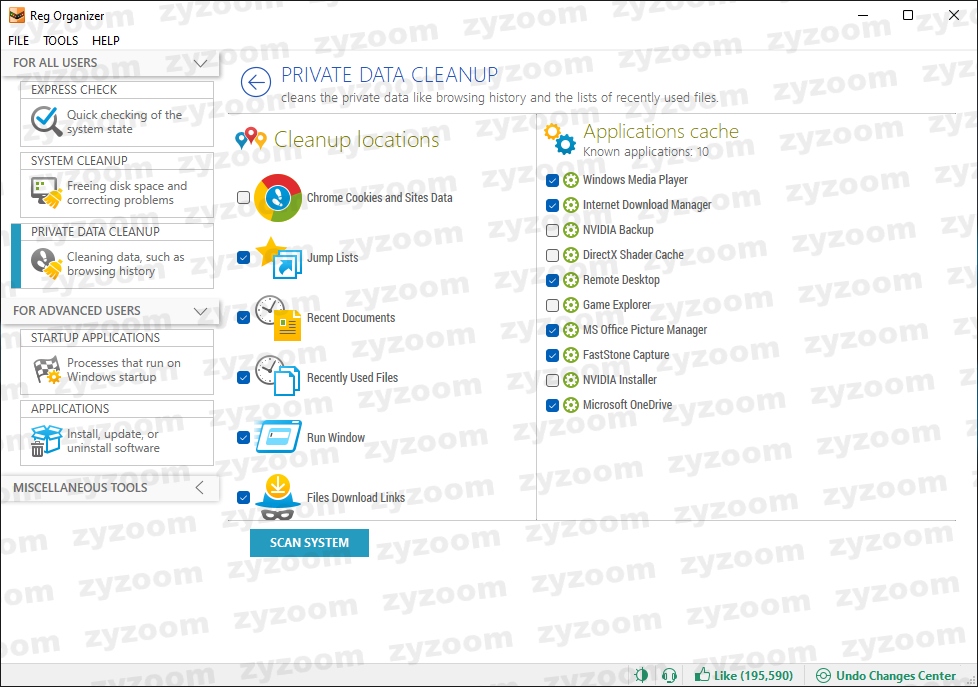The image size is (978, 687).
Task: Open the Undo Changes Center
Action: 886,675
